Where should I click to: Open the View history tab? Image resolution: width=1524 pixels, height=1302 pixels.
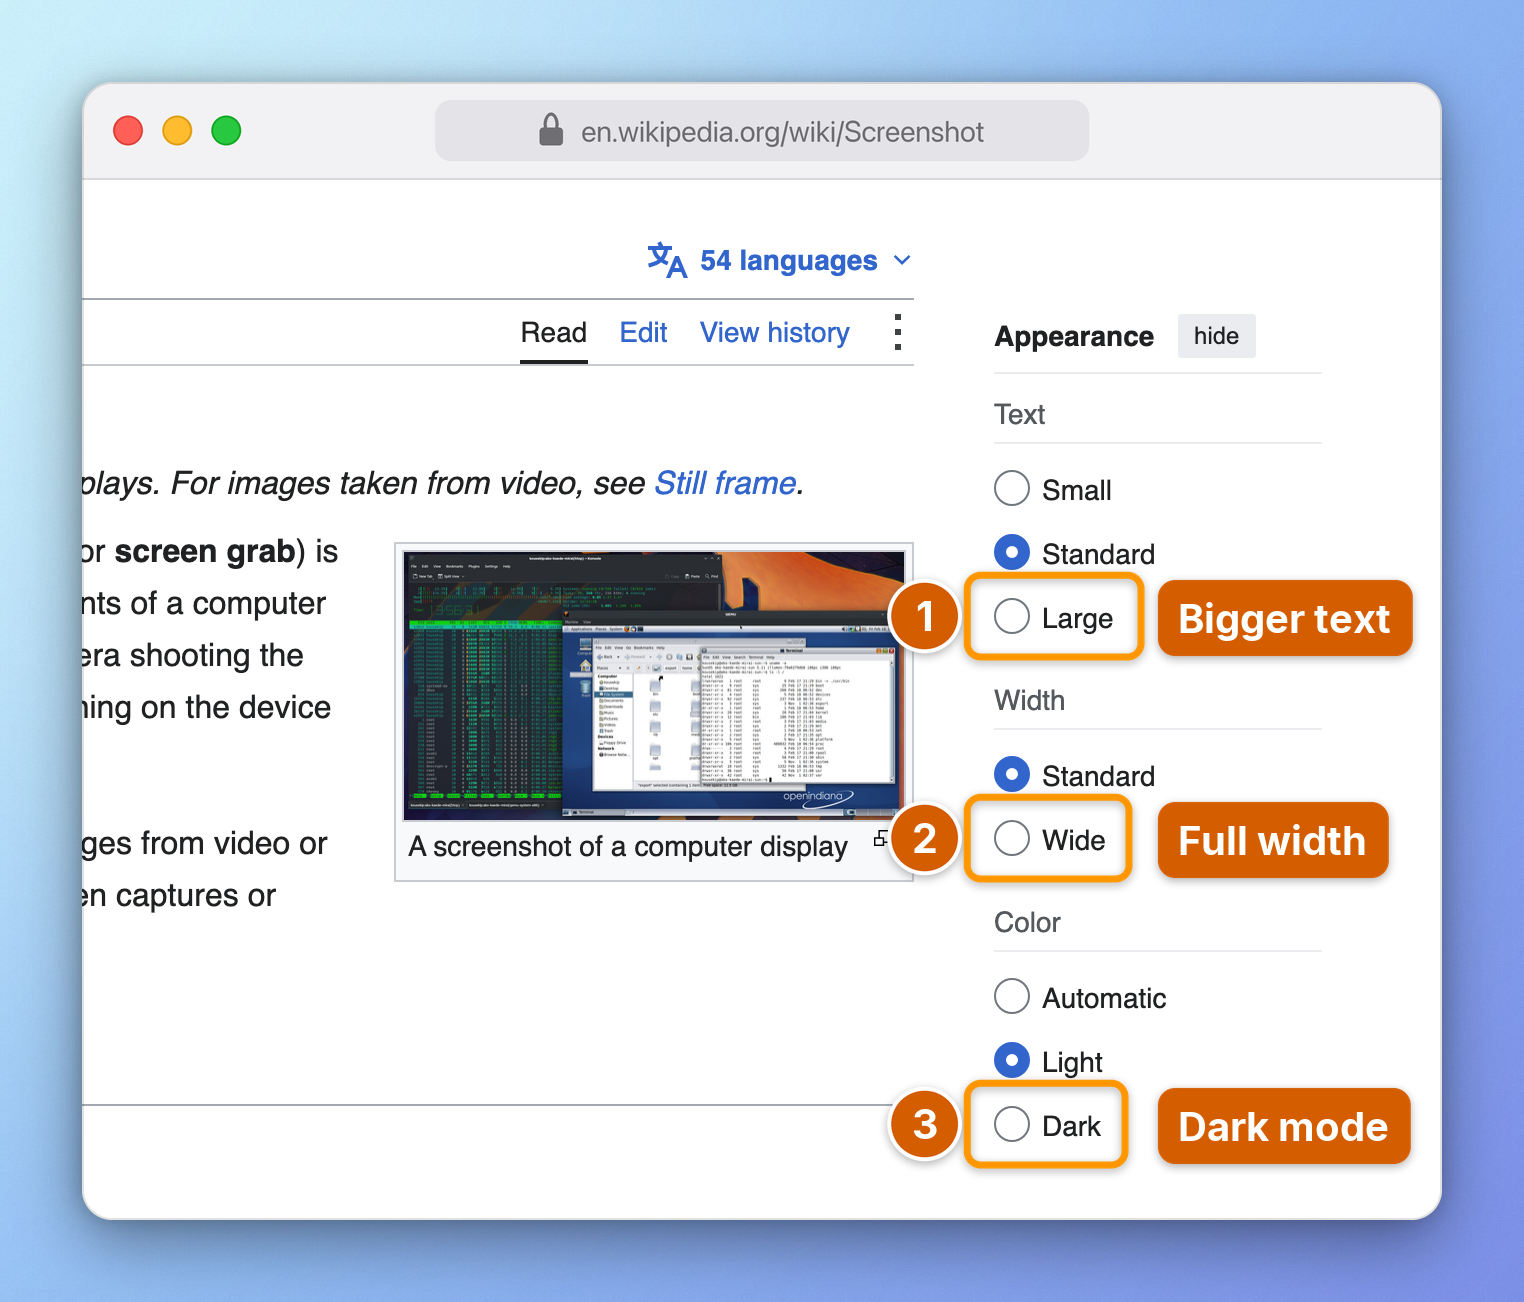tap(775, 333)
